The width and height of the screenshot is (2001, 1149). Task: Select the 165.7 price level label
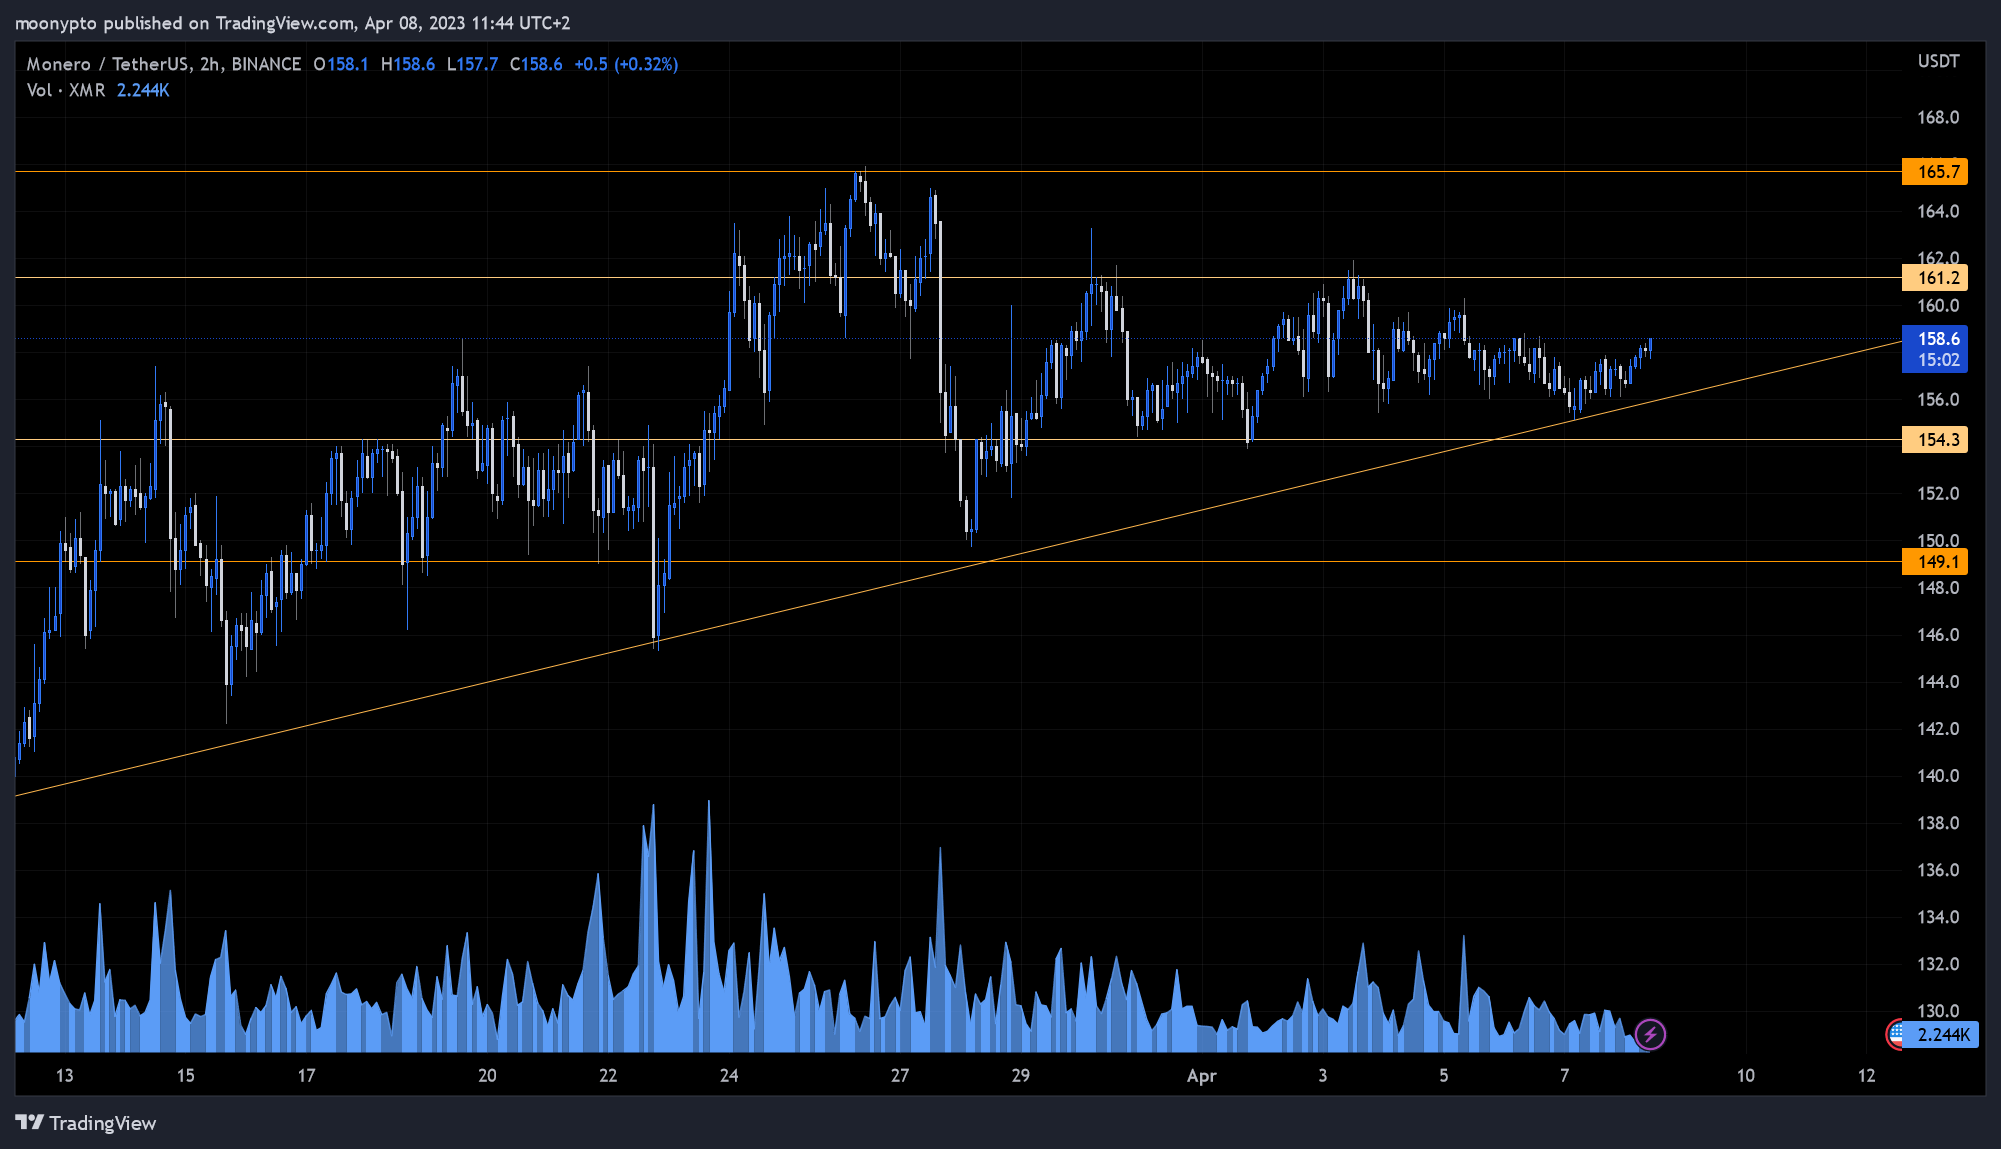click(x=1935, y=172)
